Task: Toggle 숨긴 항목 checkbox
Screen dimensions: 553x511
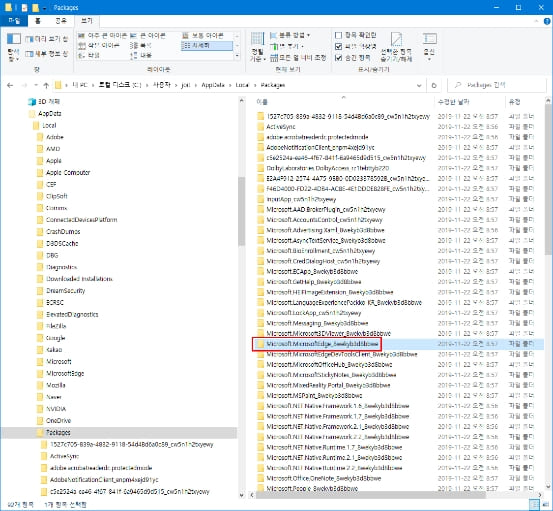Action: pyautogui.click(x=339, y=57)
